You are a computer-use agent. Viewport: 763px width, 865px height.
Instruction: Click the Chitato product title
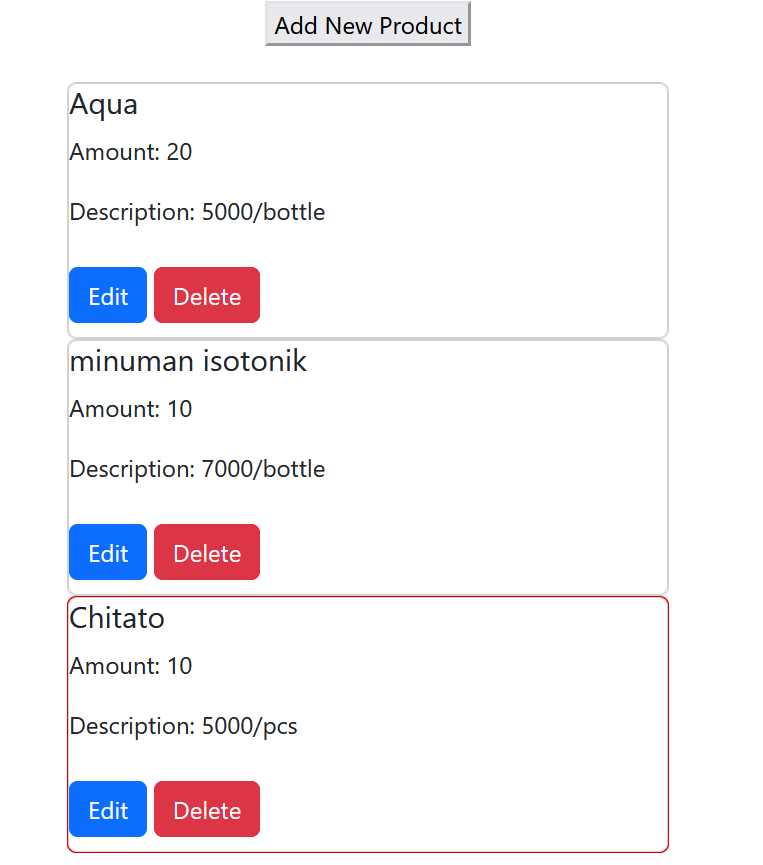[x=117, y=618]
